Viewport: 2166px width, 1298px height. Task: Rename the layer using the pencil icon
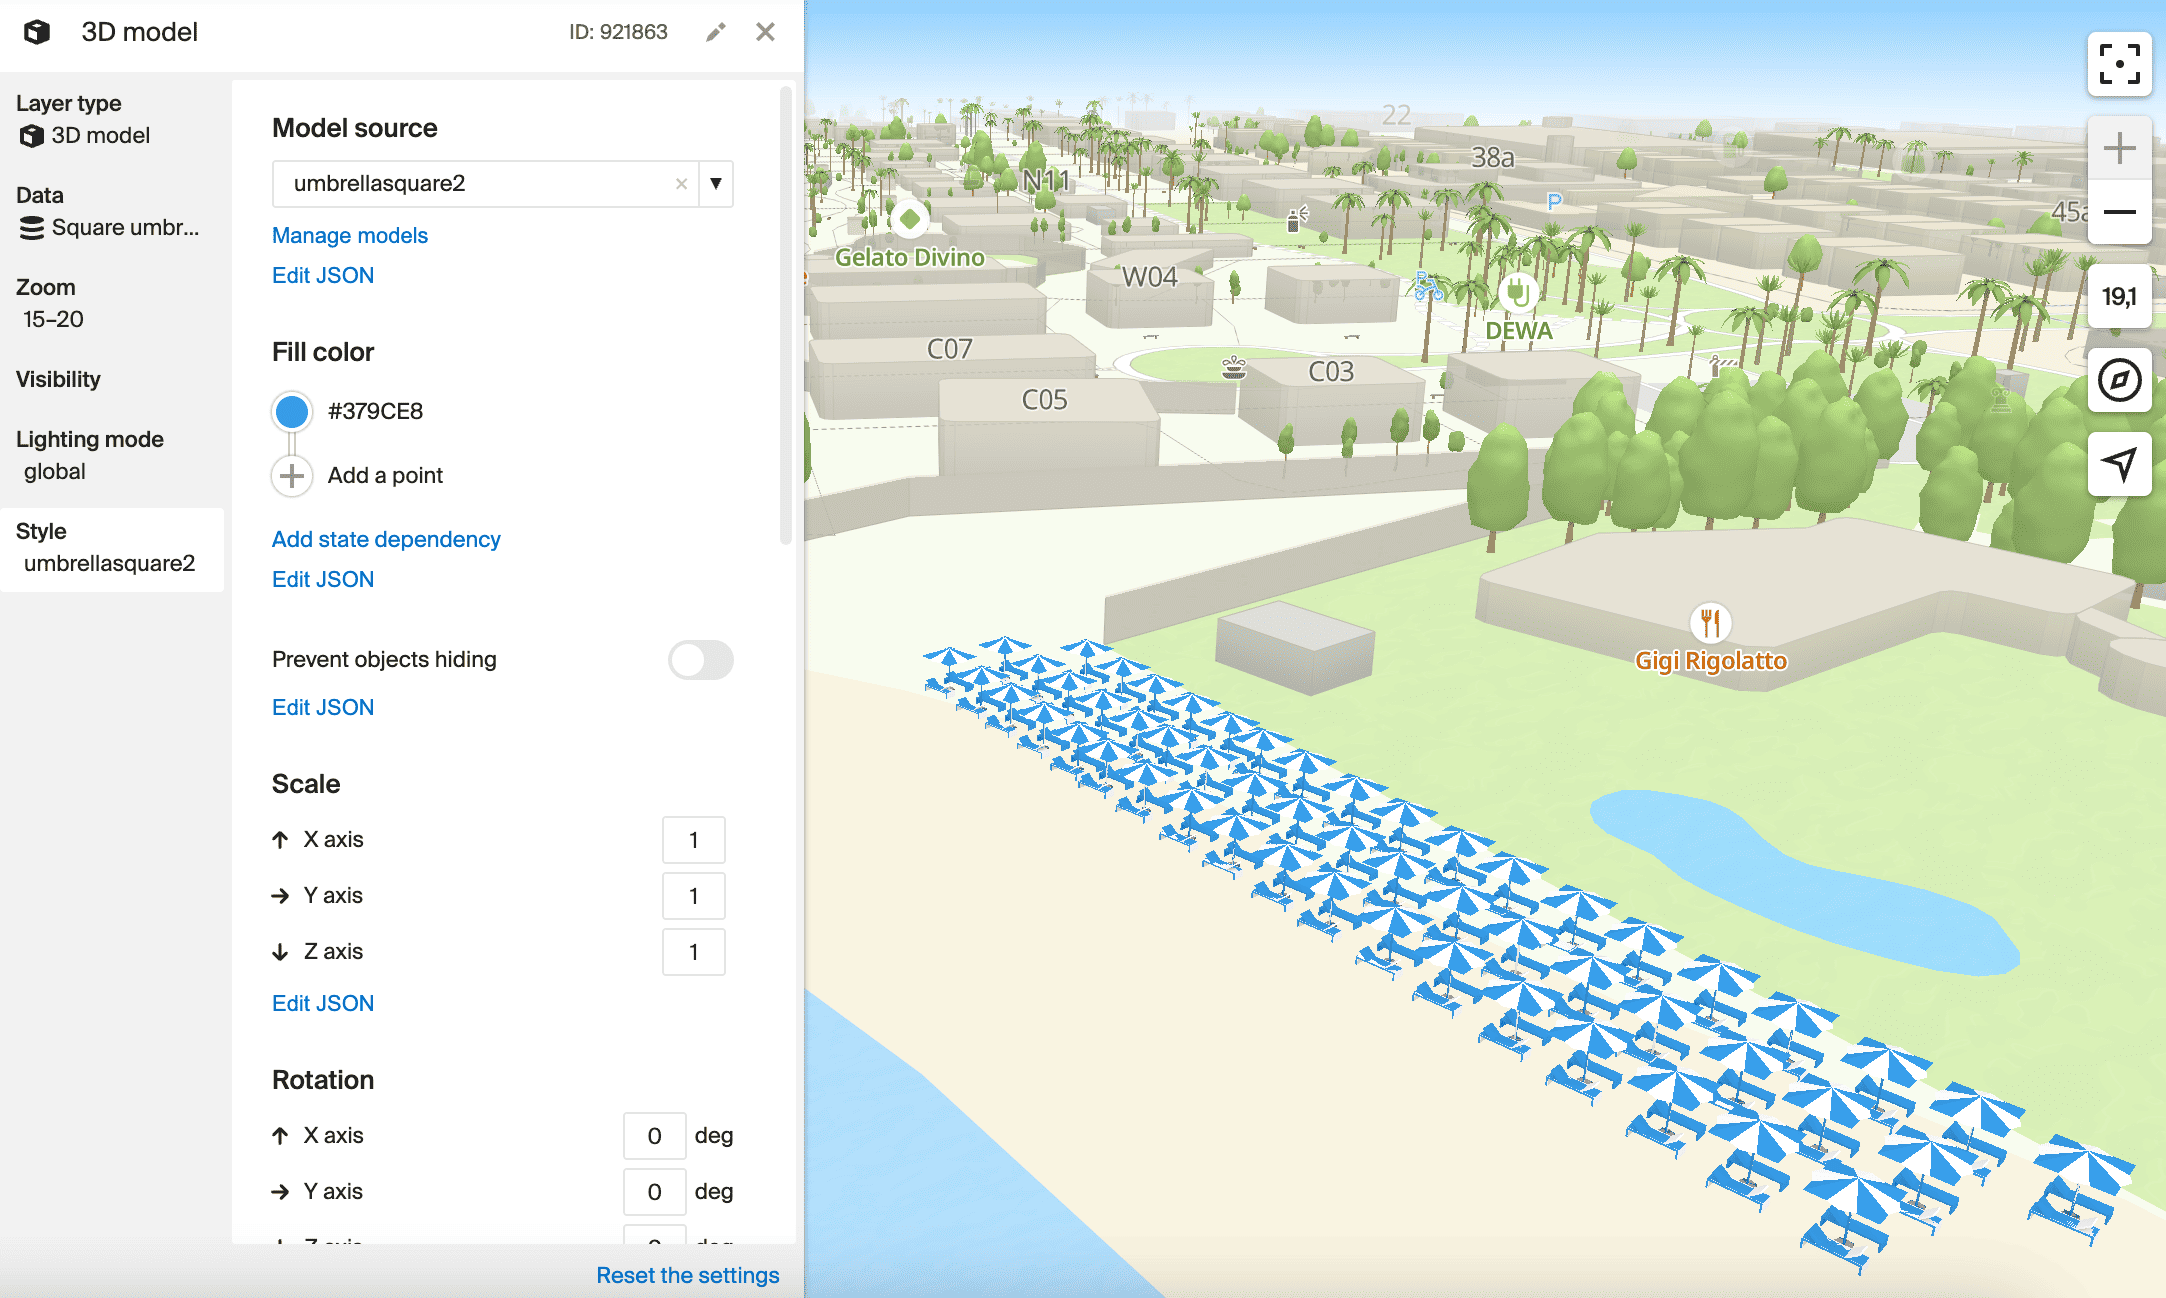(x=715, y=31)
